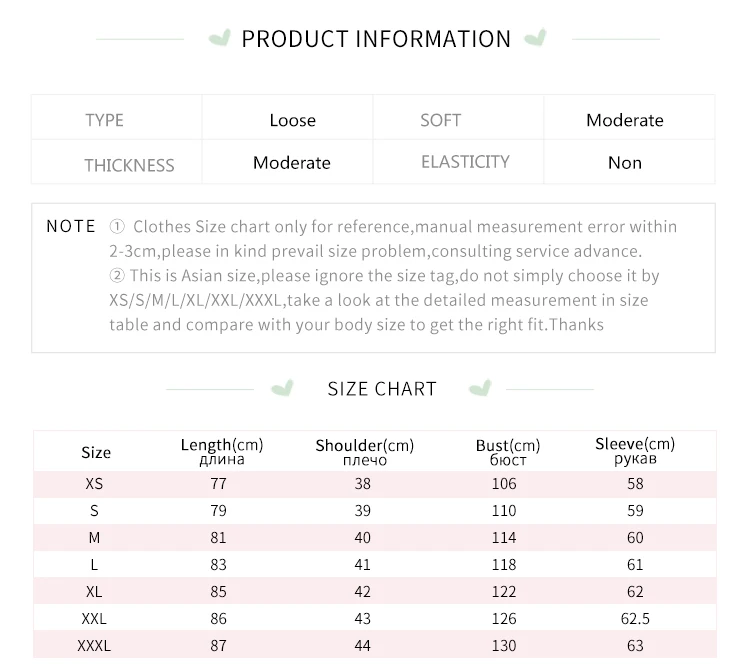Viewport: 750px width, 664px height.
Task: Select the PRODUCT INFORMATION heading
Action: coord(376,39)
